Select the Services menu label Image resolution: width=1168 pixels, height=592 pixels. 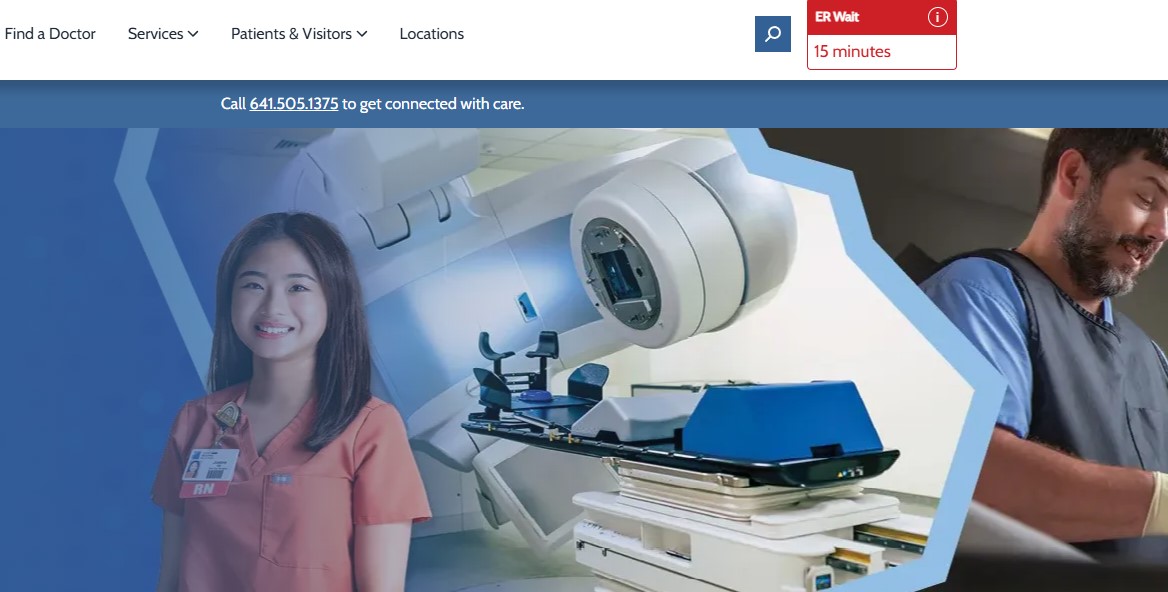pos(155,34)
